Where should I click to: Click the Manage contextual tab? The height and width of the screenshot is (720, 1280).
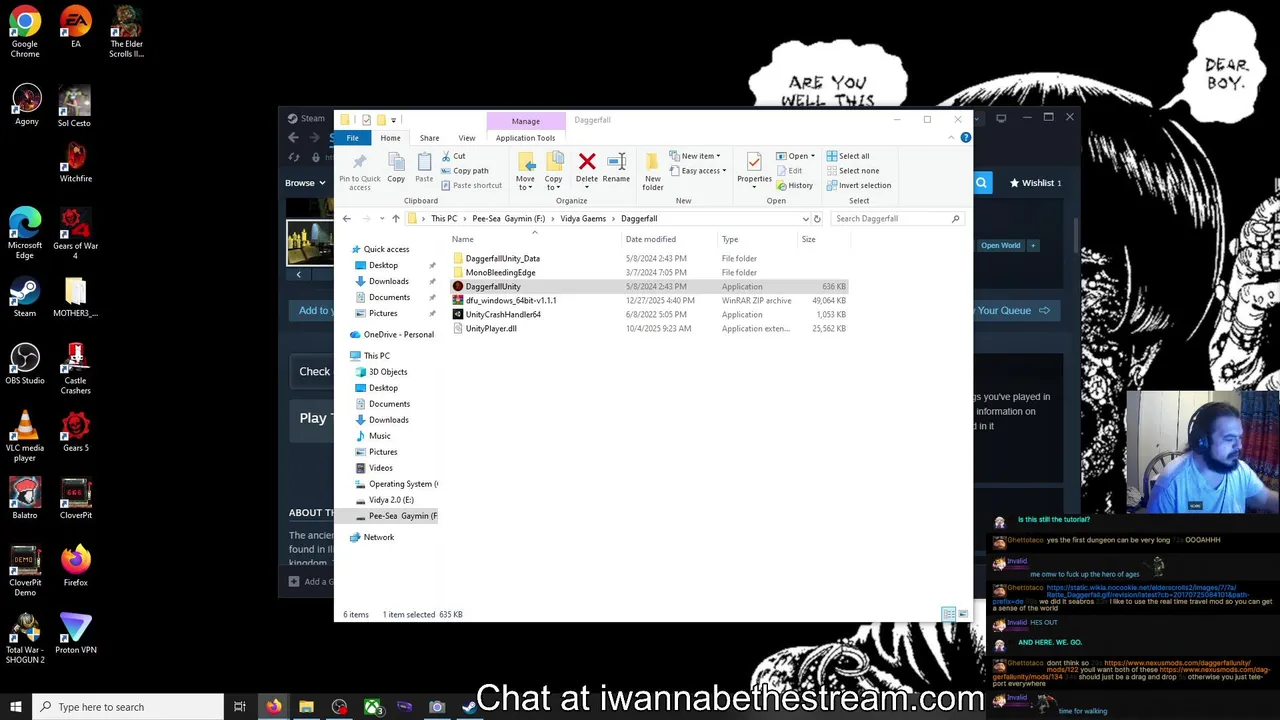[x=526, y=121]
